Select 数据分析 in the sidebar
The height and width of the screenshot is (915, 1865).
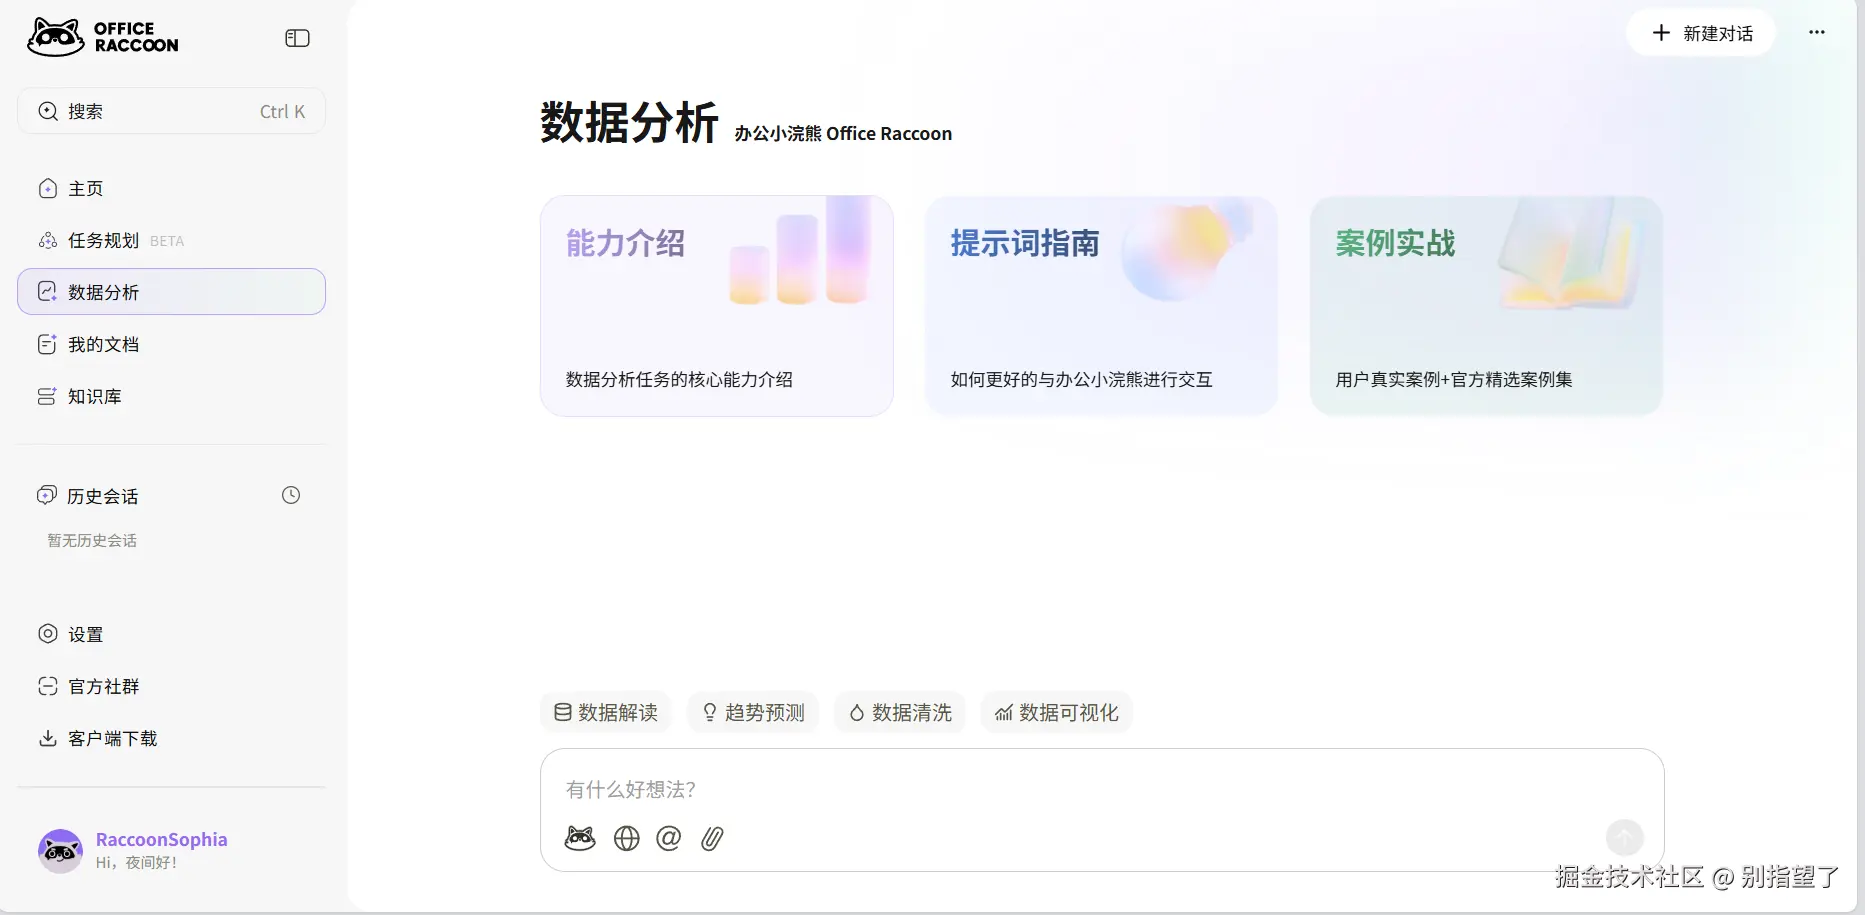171,292
